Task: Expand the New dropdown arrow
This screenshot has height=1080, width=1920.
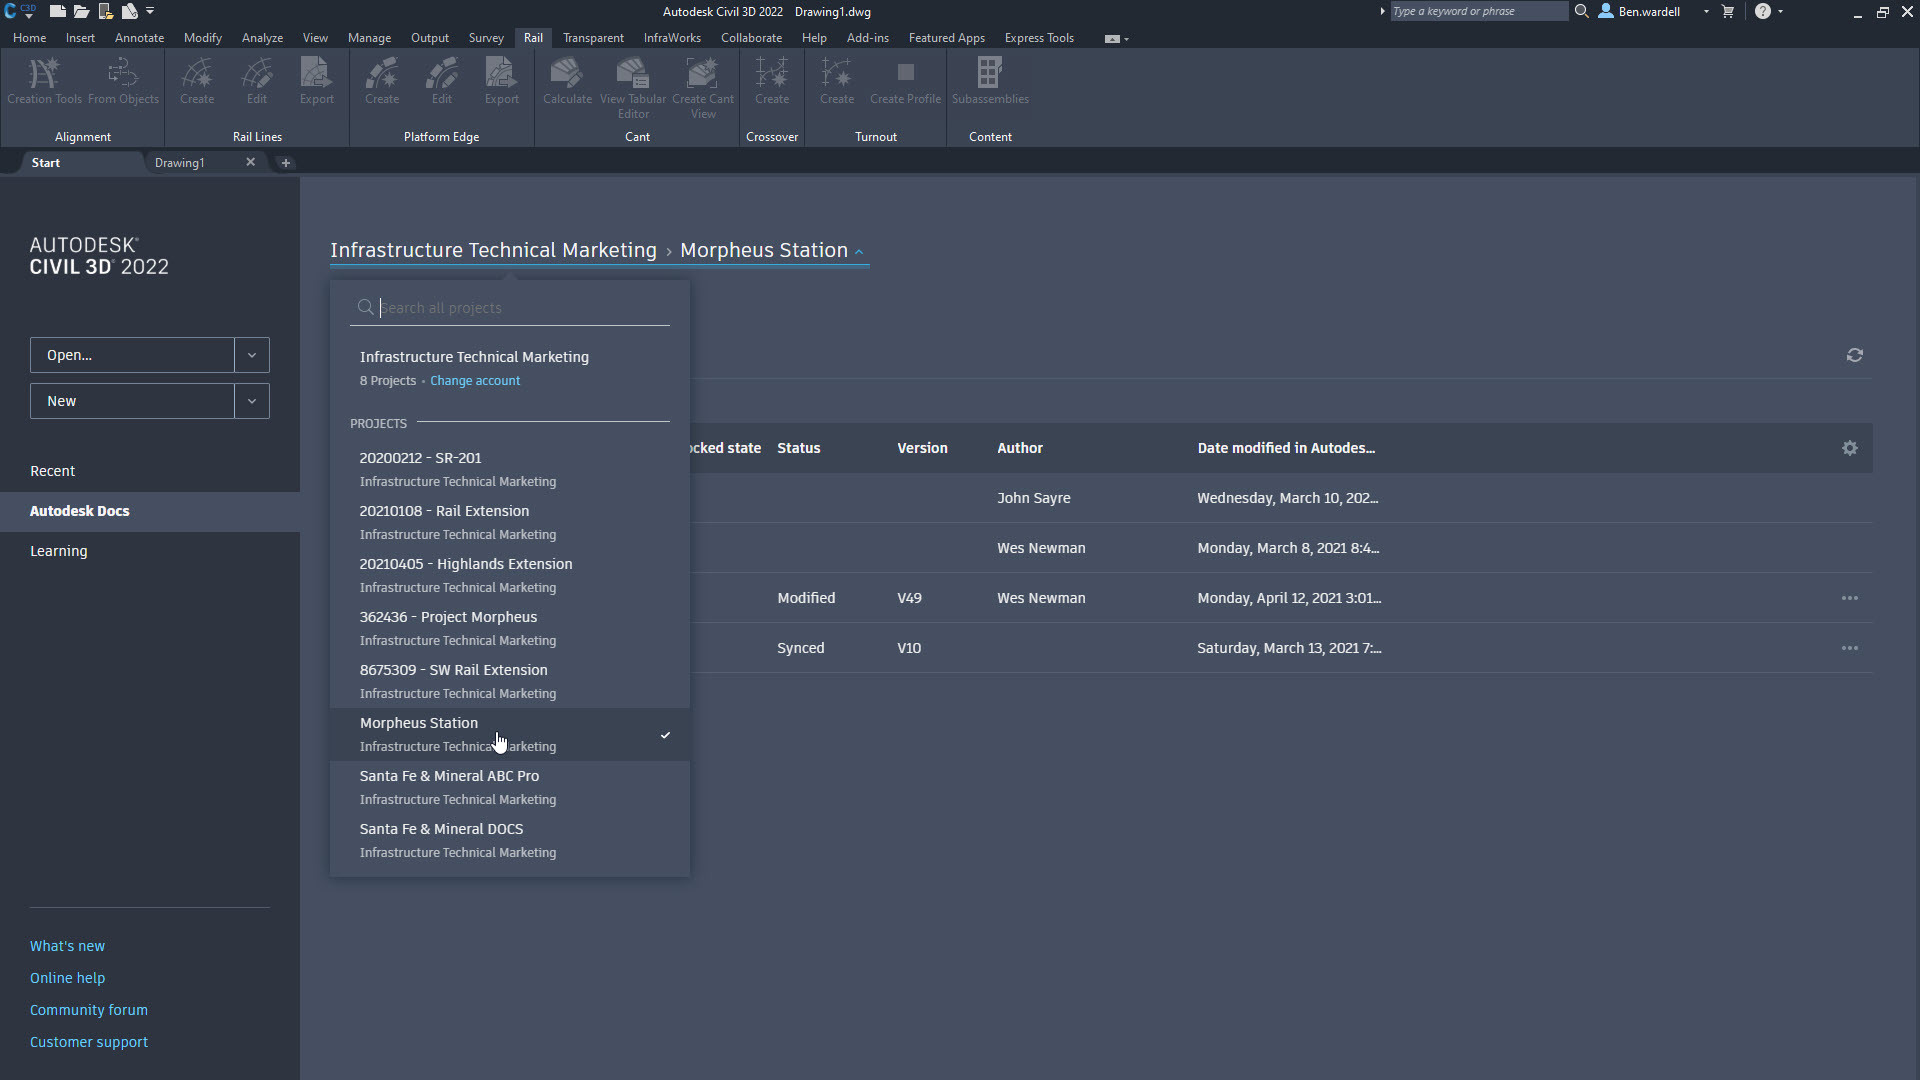Action: pos(252,401)
